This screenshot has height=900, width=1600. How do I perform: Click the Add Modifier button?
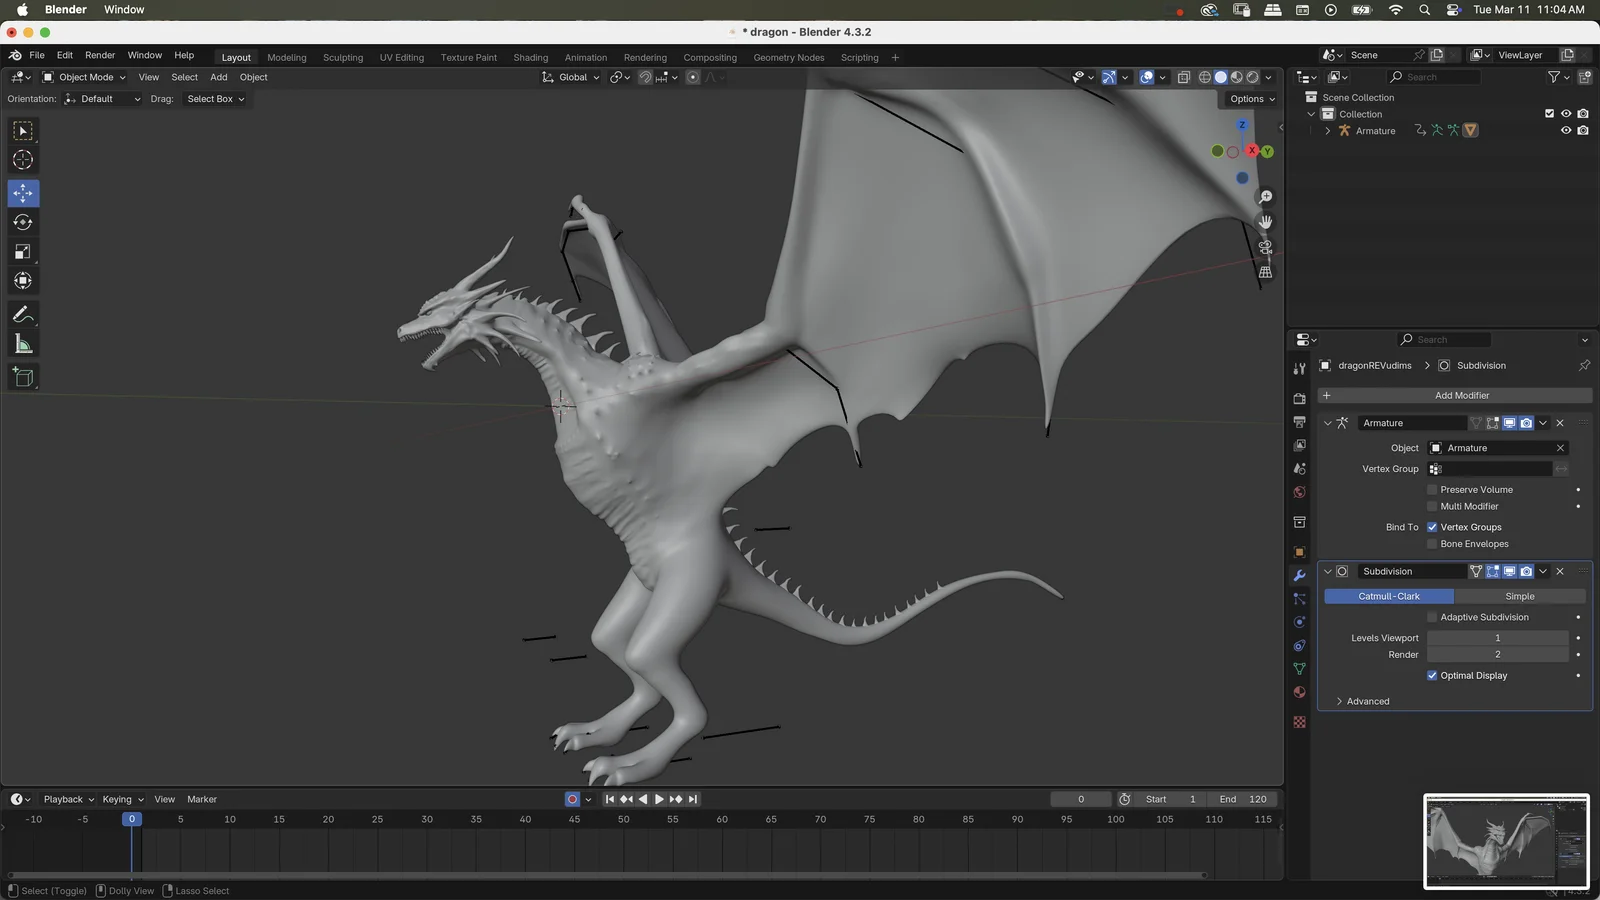pos(1463,395)
